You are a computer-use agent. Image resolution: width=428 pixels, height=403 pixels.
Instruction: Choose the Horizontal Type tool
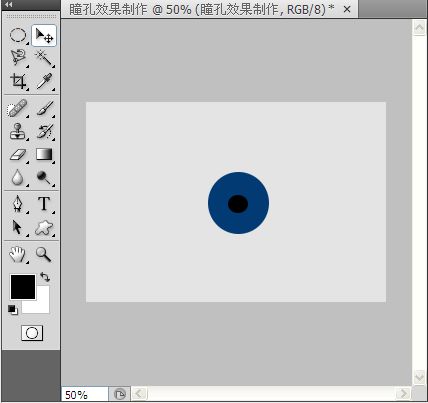click(44, 204)
